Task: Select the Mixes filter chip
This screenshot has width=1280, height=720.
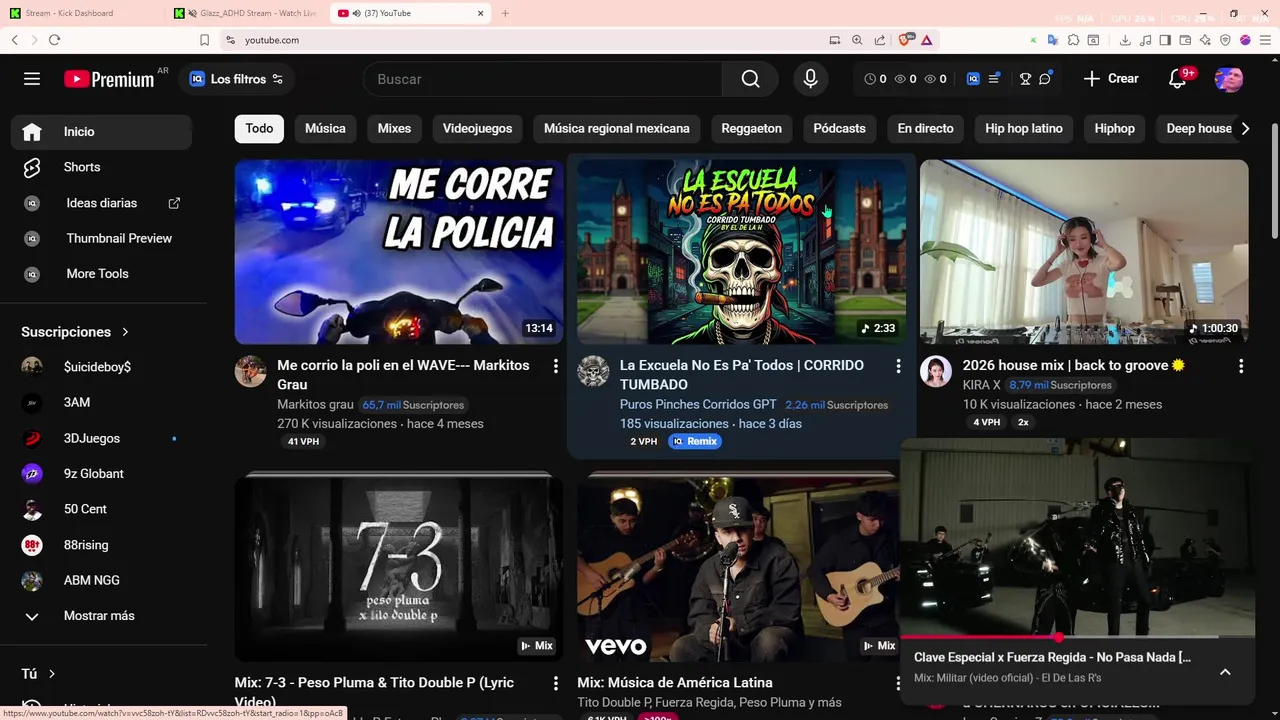Action: click(x=394, y=128)
